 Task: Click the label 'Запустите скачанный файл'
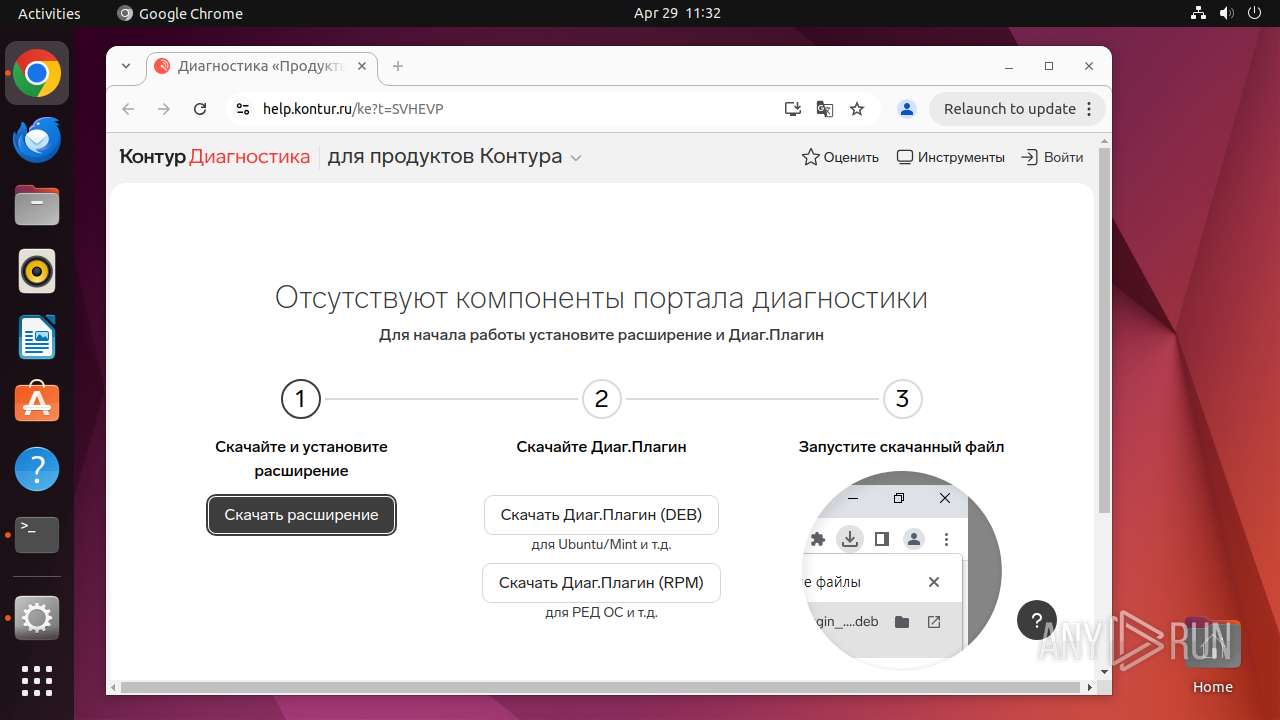click(901, 447)
